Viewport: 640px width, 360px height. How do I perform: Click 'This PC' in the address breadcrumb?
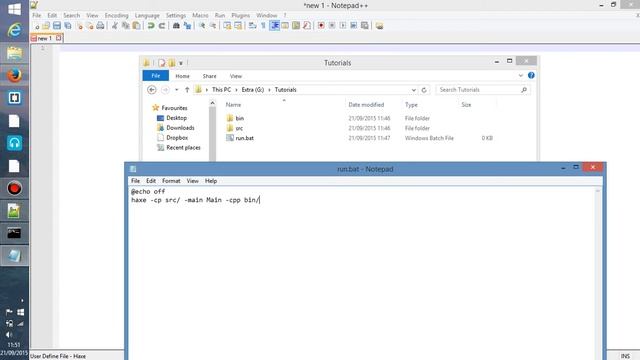click(221, 90)
